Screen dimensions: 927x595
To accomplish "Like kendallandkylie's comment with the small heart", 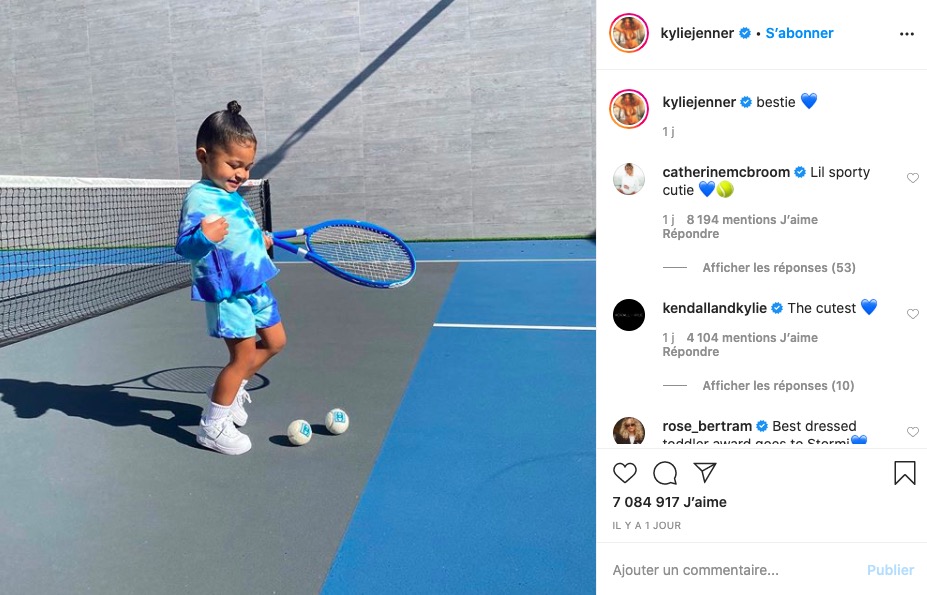I will tap(913, 314).
